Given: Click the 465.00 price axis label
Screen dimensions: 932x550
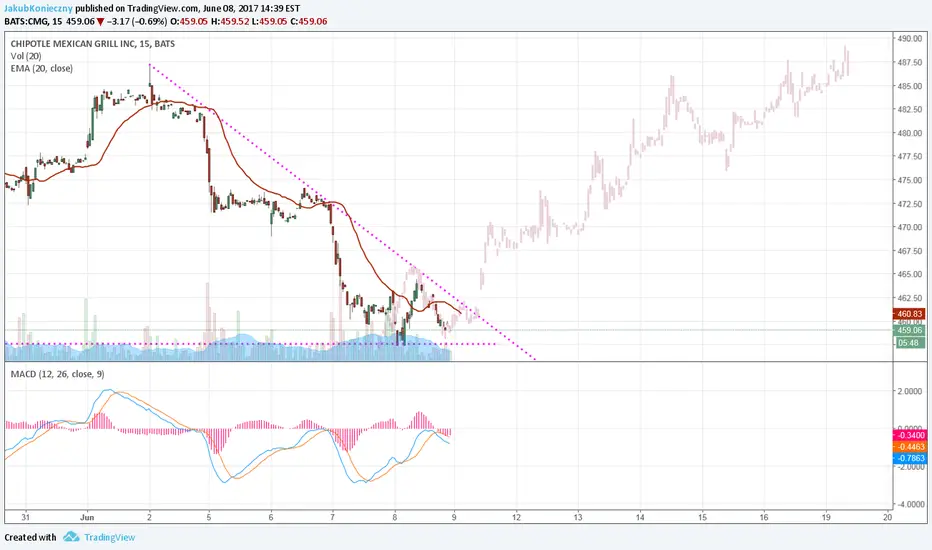Looking at the screenshot, I should pos(910,274).
